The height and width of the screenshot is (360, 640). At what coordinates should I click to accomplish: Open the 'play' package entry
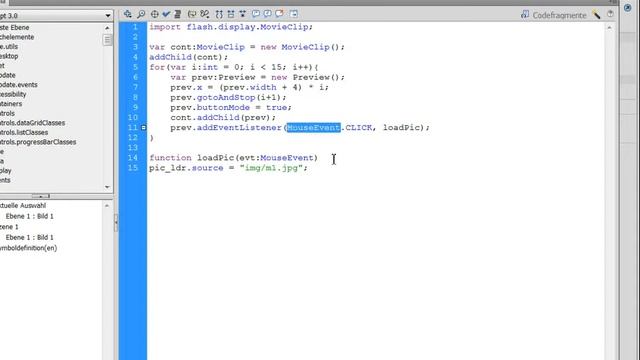pos(6,171)
